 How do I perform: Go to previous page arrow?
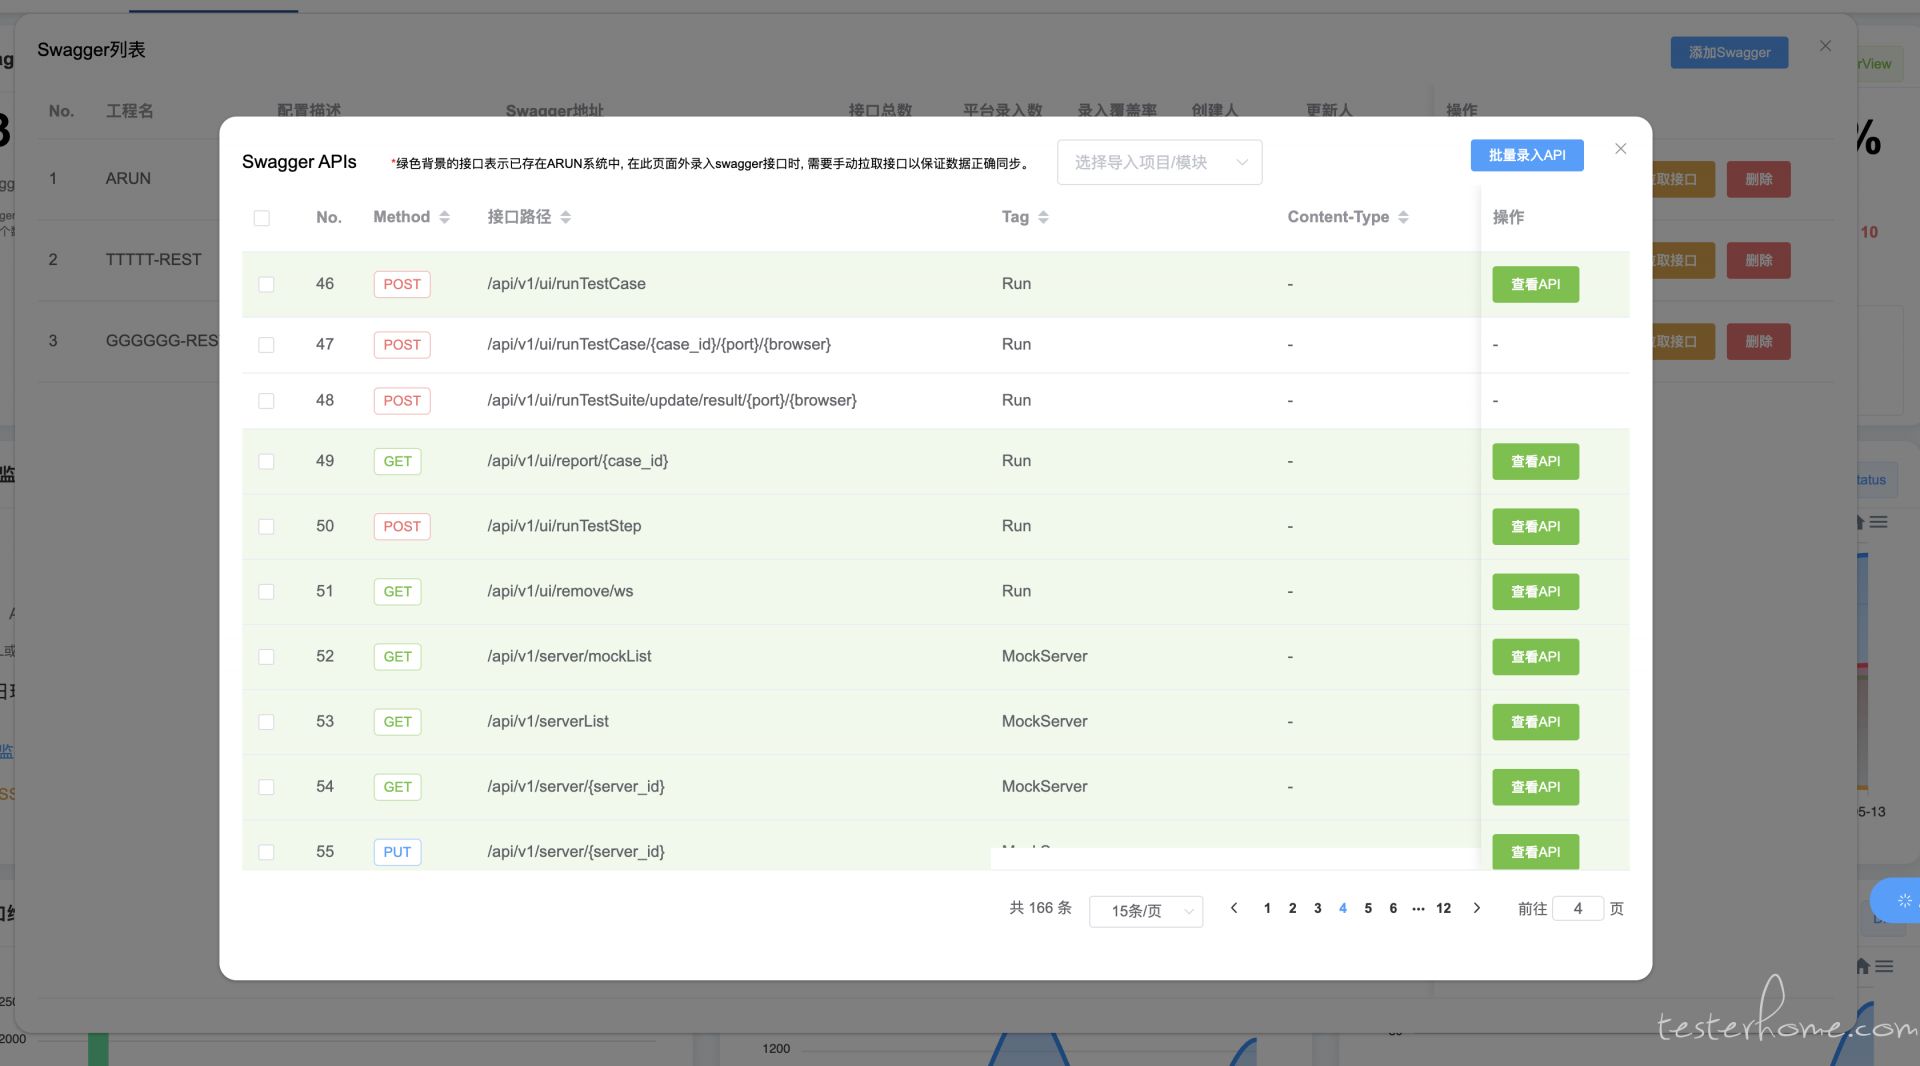[1234, 908]
